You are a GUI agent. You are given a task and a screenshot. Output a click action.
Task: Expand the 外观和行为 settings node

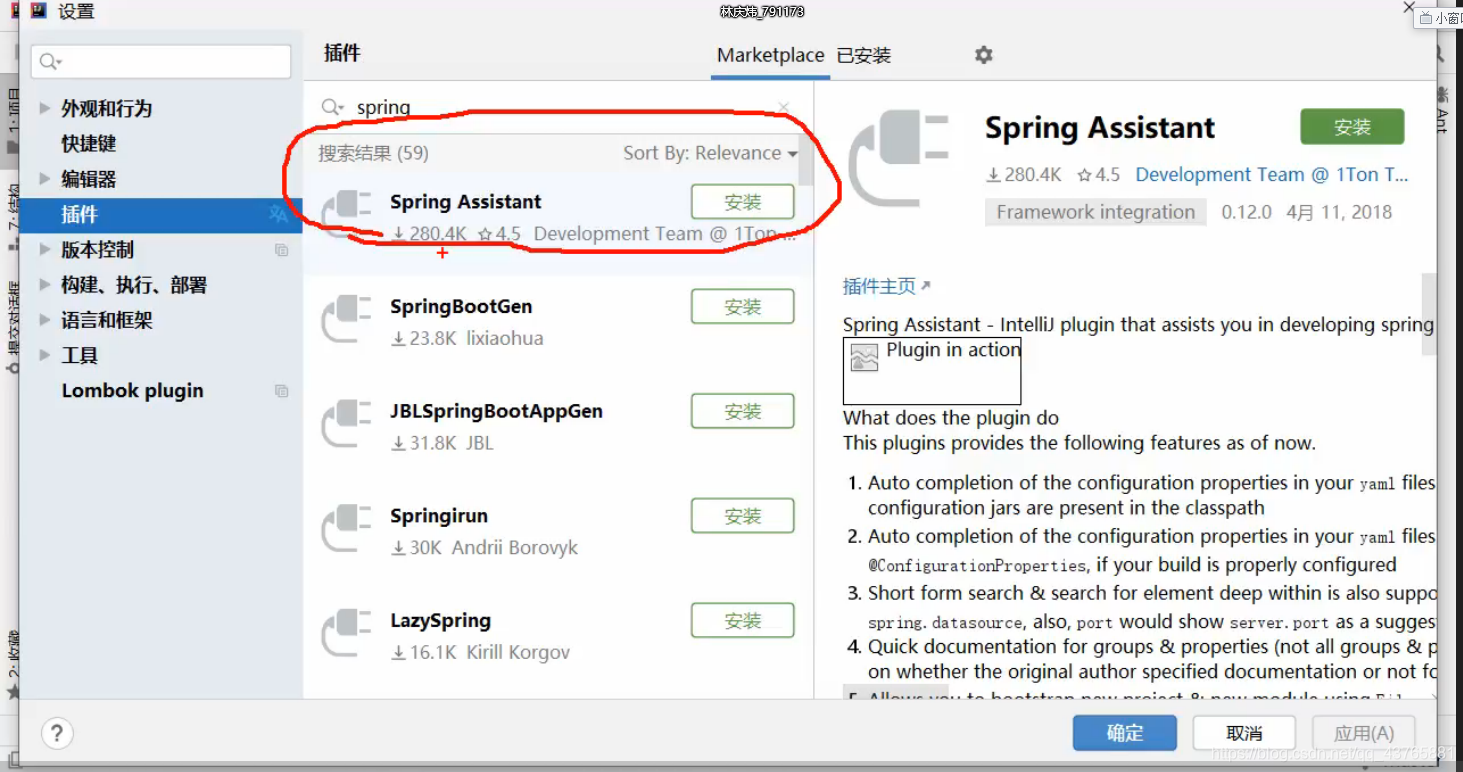pyautogui.click(x=44, y=108)
